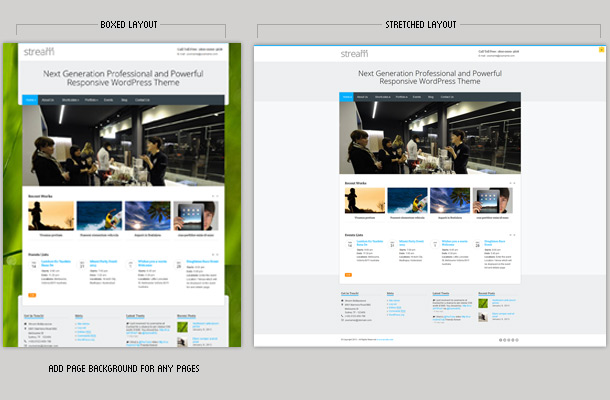The width and height of the screenshot is (610, 400).
Task: Click Recent Works carousel arrows in the stretched layout
Action: (512, 183)
